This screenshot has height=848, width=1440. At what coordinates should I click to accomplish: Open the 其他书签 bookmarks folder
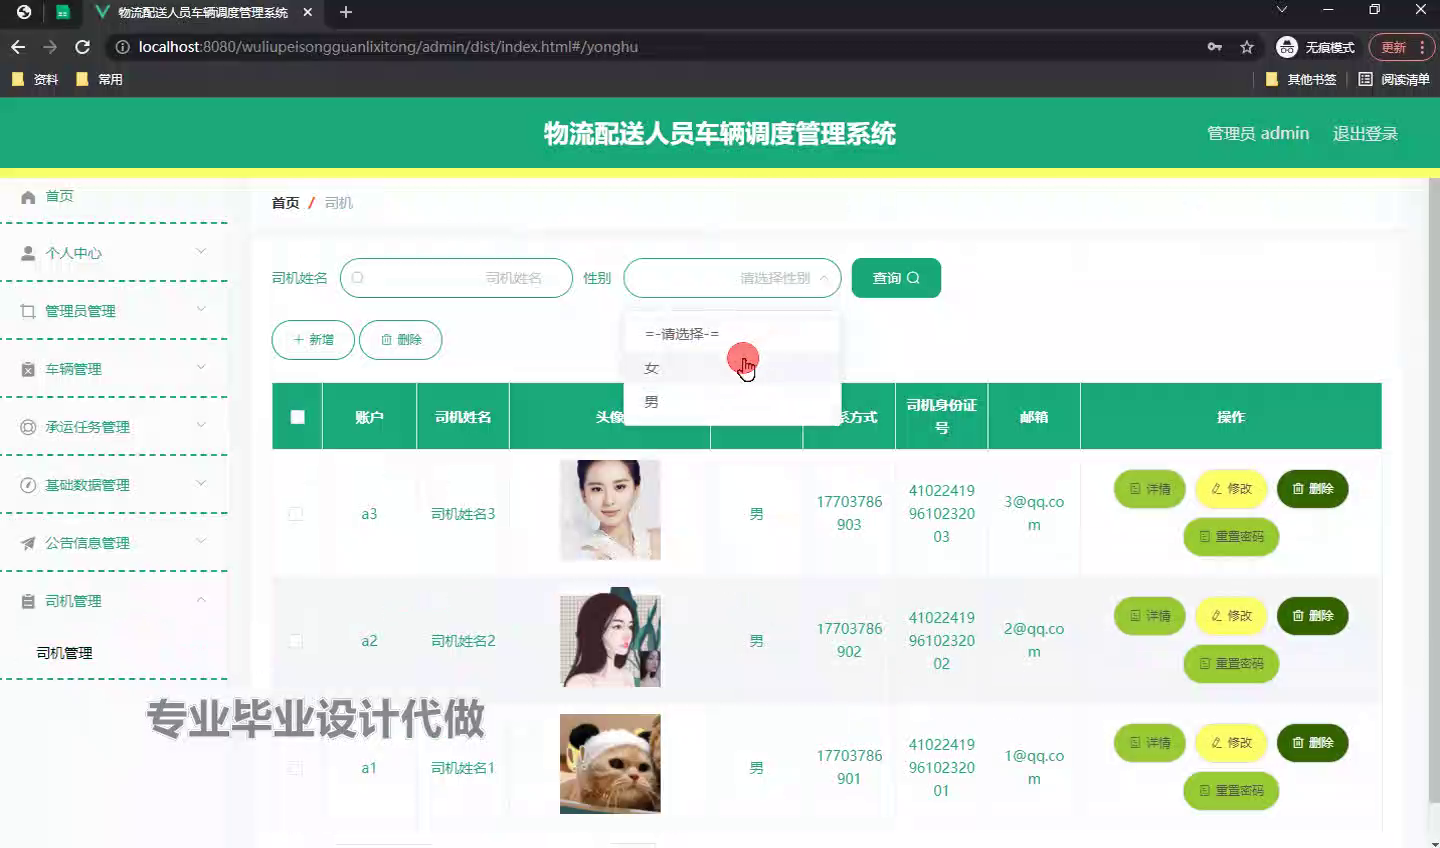[1301, 79]
